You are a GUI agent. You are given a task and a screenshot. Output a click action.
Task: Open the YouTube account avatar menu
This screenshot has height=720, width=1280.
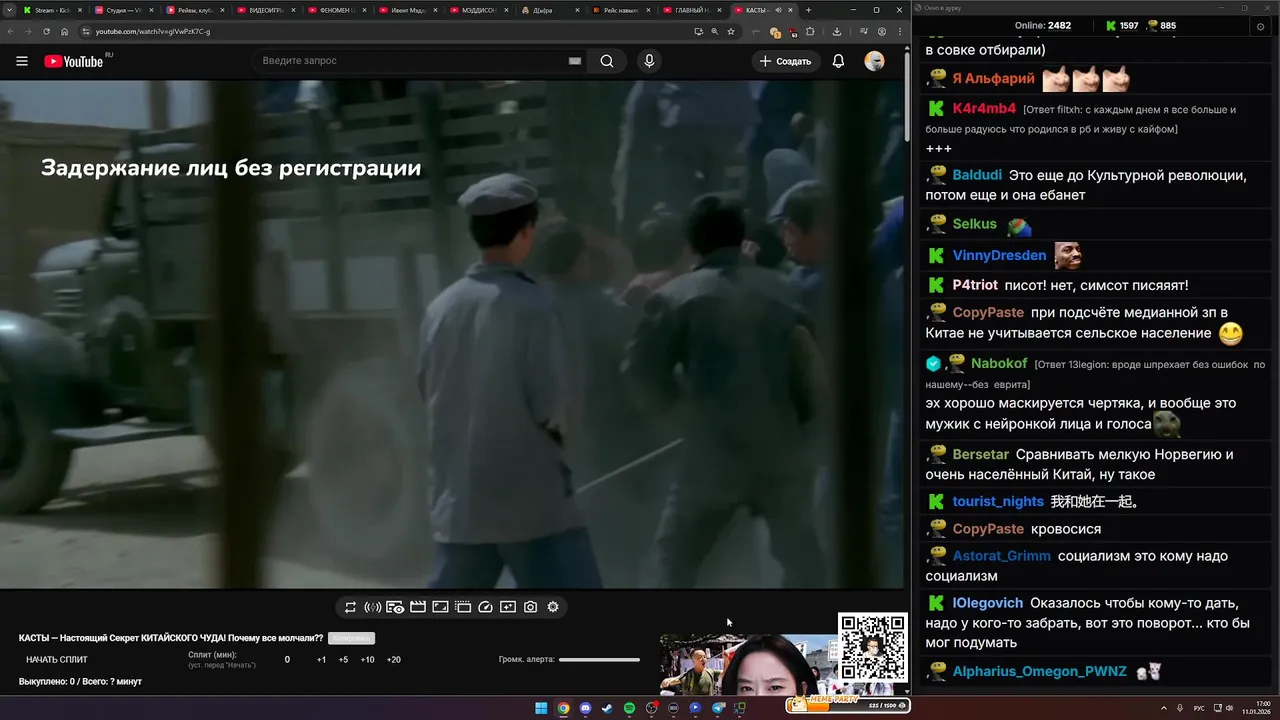(874, 61)
